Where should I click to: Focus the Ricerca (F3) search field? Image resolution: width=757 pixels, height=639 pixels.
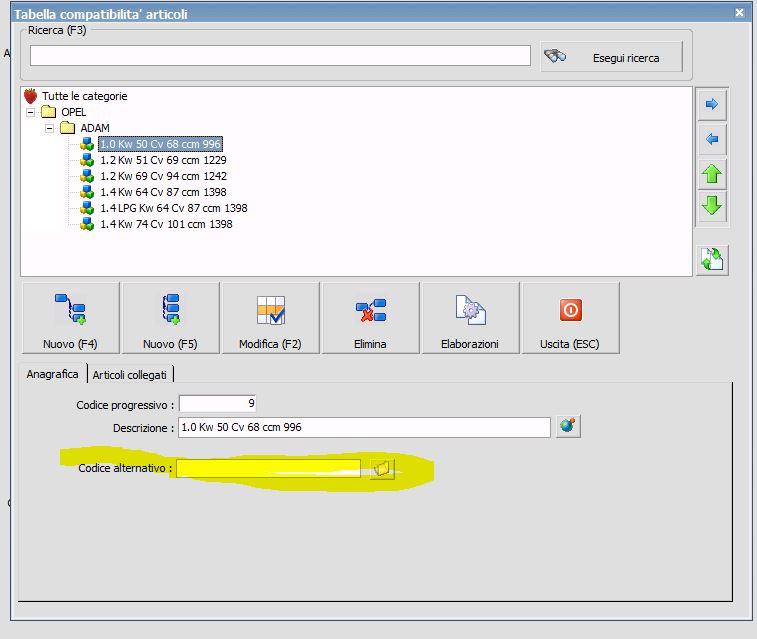280,56
